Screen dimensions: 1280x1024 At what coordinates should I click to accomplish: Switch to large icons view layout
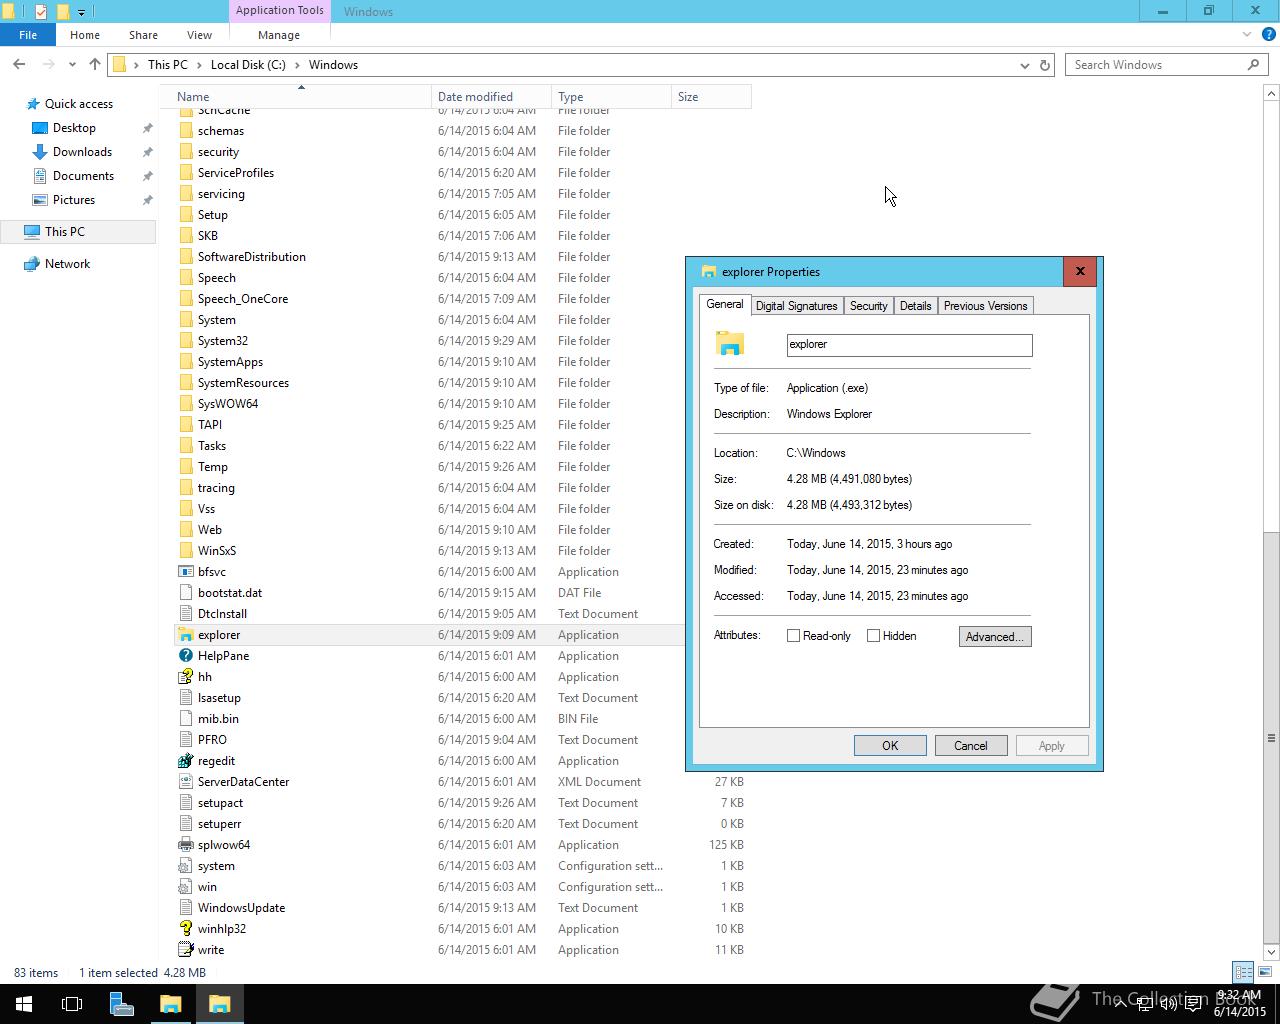1264,972
